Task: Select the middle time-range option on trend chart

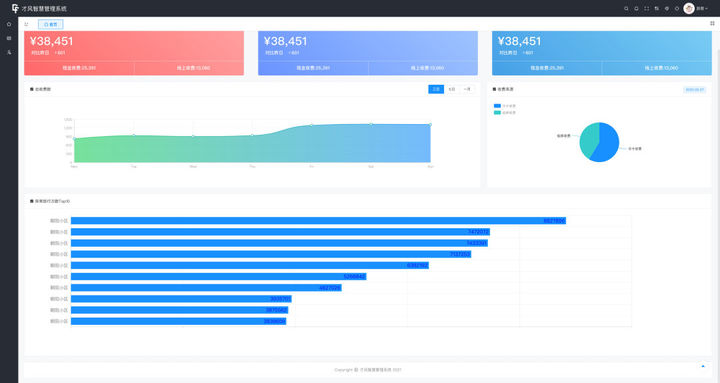Action: click(x=452, y=89)
